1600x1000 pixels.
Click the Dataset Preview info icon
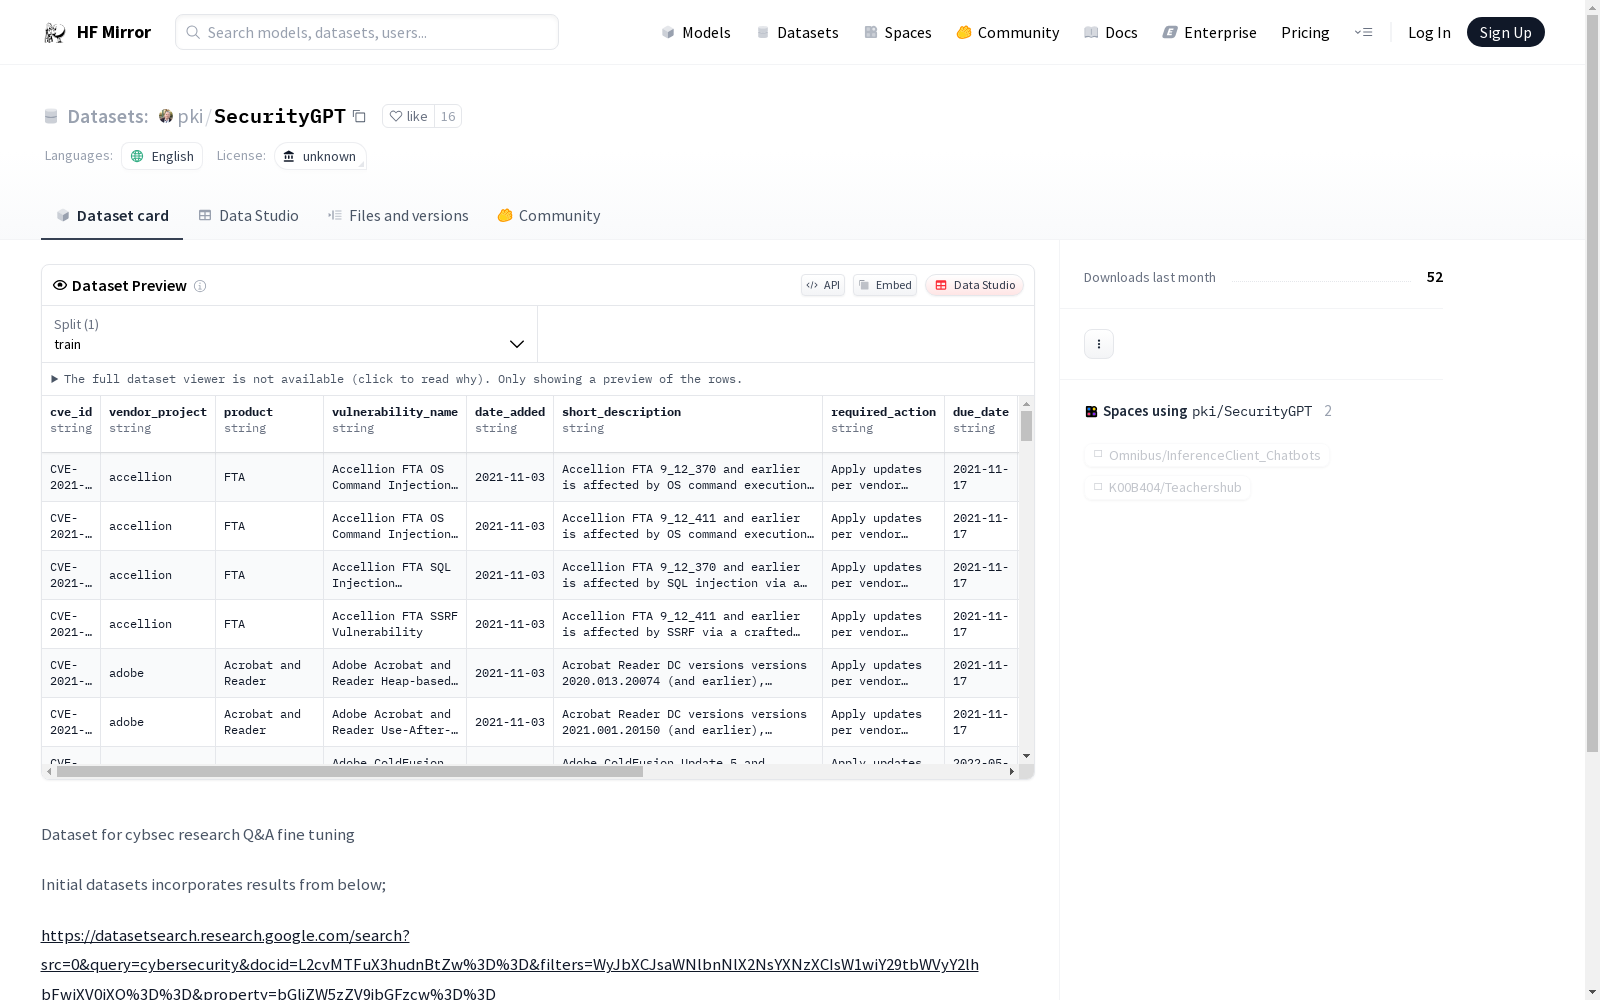click(x=200, y=286)
